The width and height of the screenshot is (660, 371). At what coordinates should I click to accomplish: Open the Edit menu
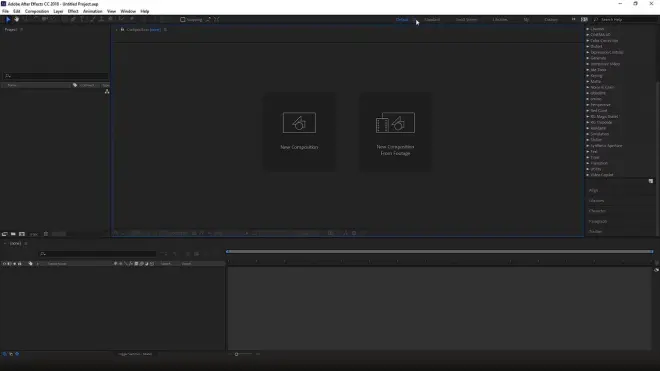pos(17,11)
